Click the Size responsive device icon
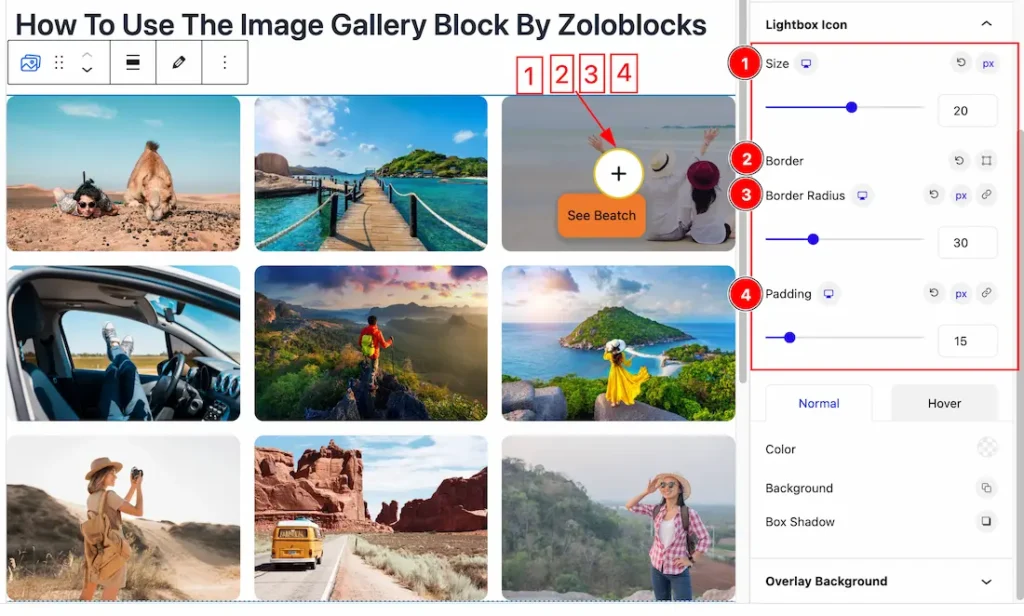 (807, 63)
